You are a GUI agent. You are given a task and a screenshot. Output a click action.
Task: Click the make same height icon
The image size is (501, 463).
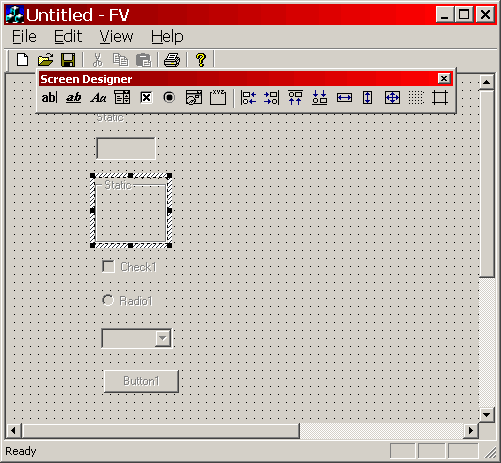coord(368,98)
